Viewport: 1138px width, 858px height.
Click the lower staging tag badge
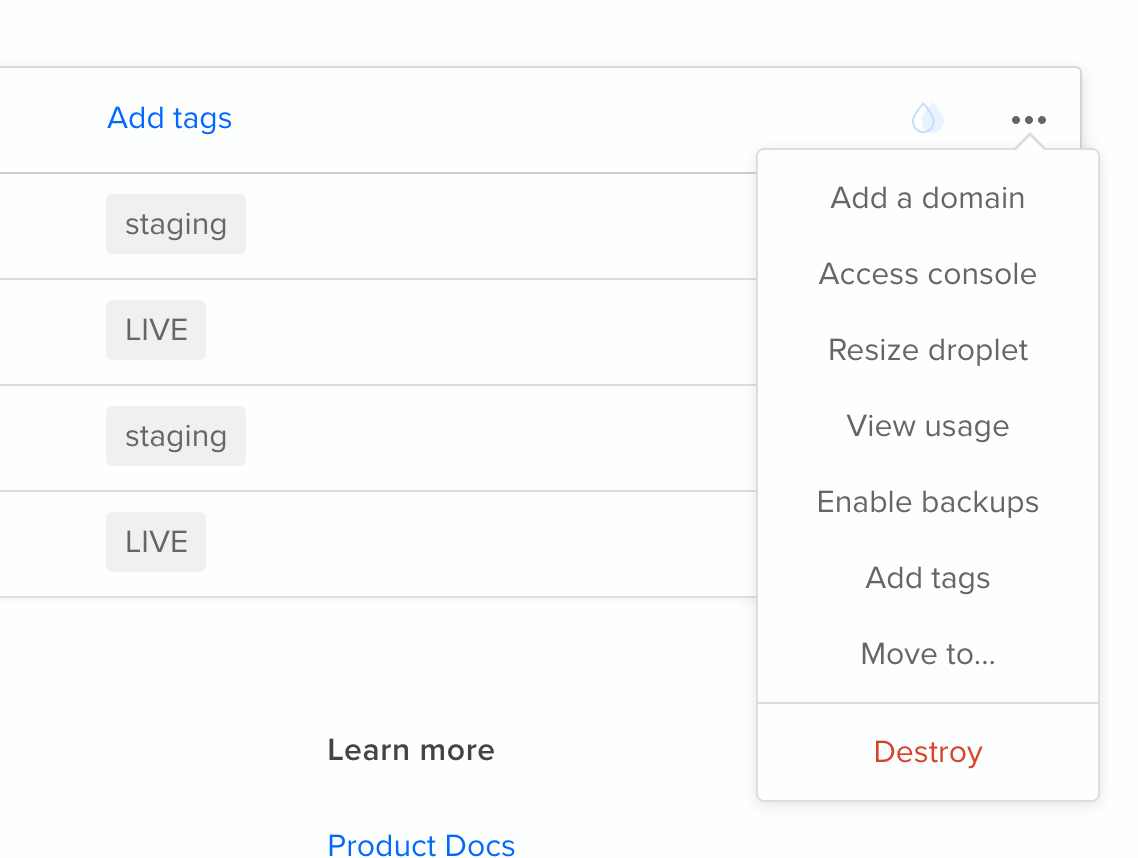(x=175, y=436)
